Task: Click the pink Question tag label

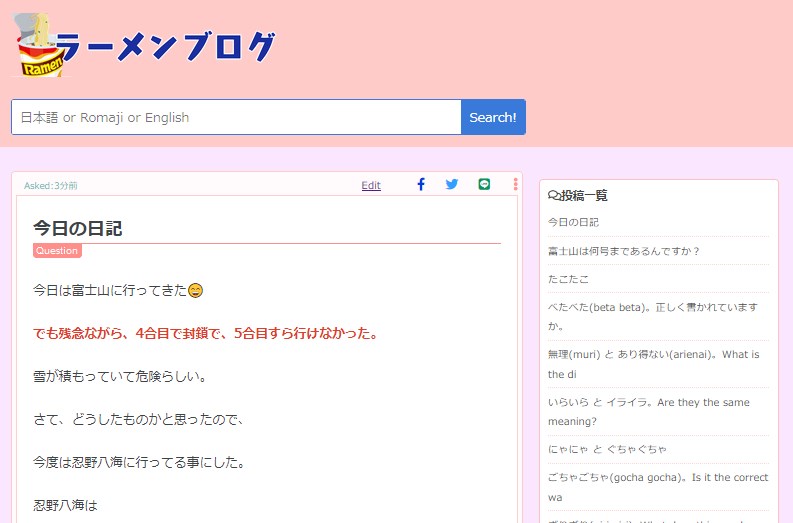Action: coord(57,251)
